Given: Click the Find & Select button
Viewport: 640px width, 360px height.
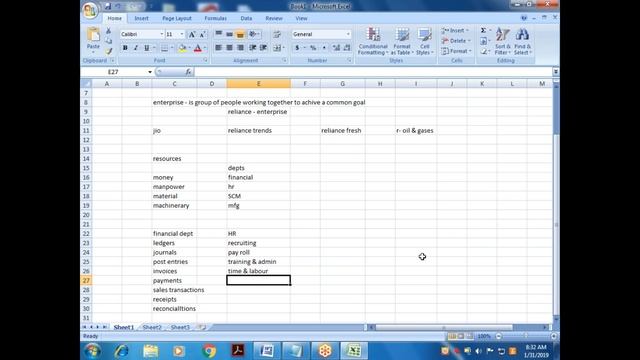Looking at the screenshot, I should pos(522,42).
